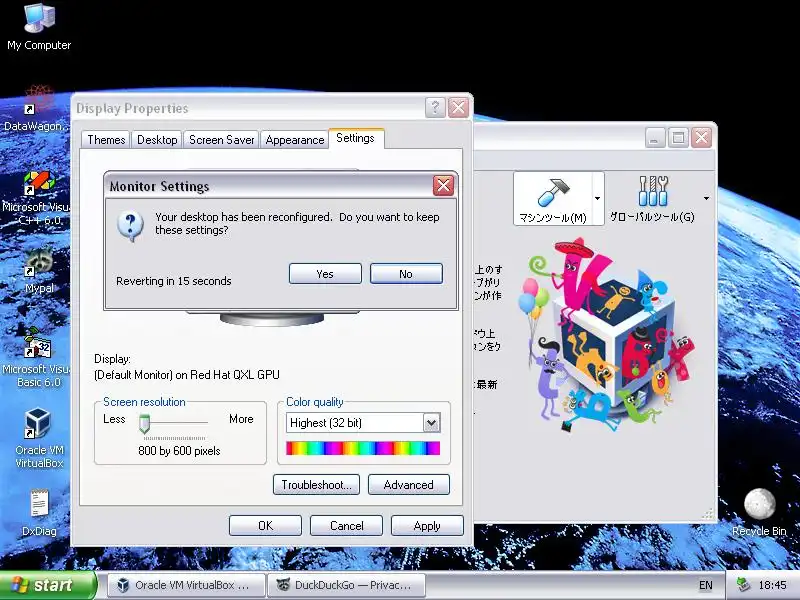Close the Monitor Settings dialog
The image size is (800, 600).
coord(443,186)
